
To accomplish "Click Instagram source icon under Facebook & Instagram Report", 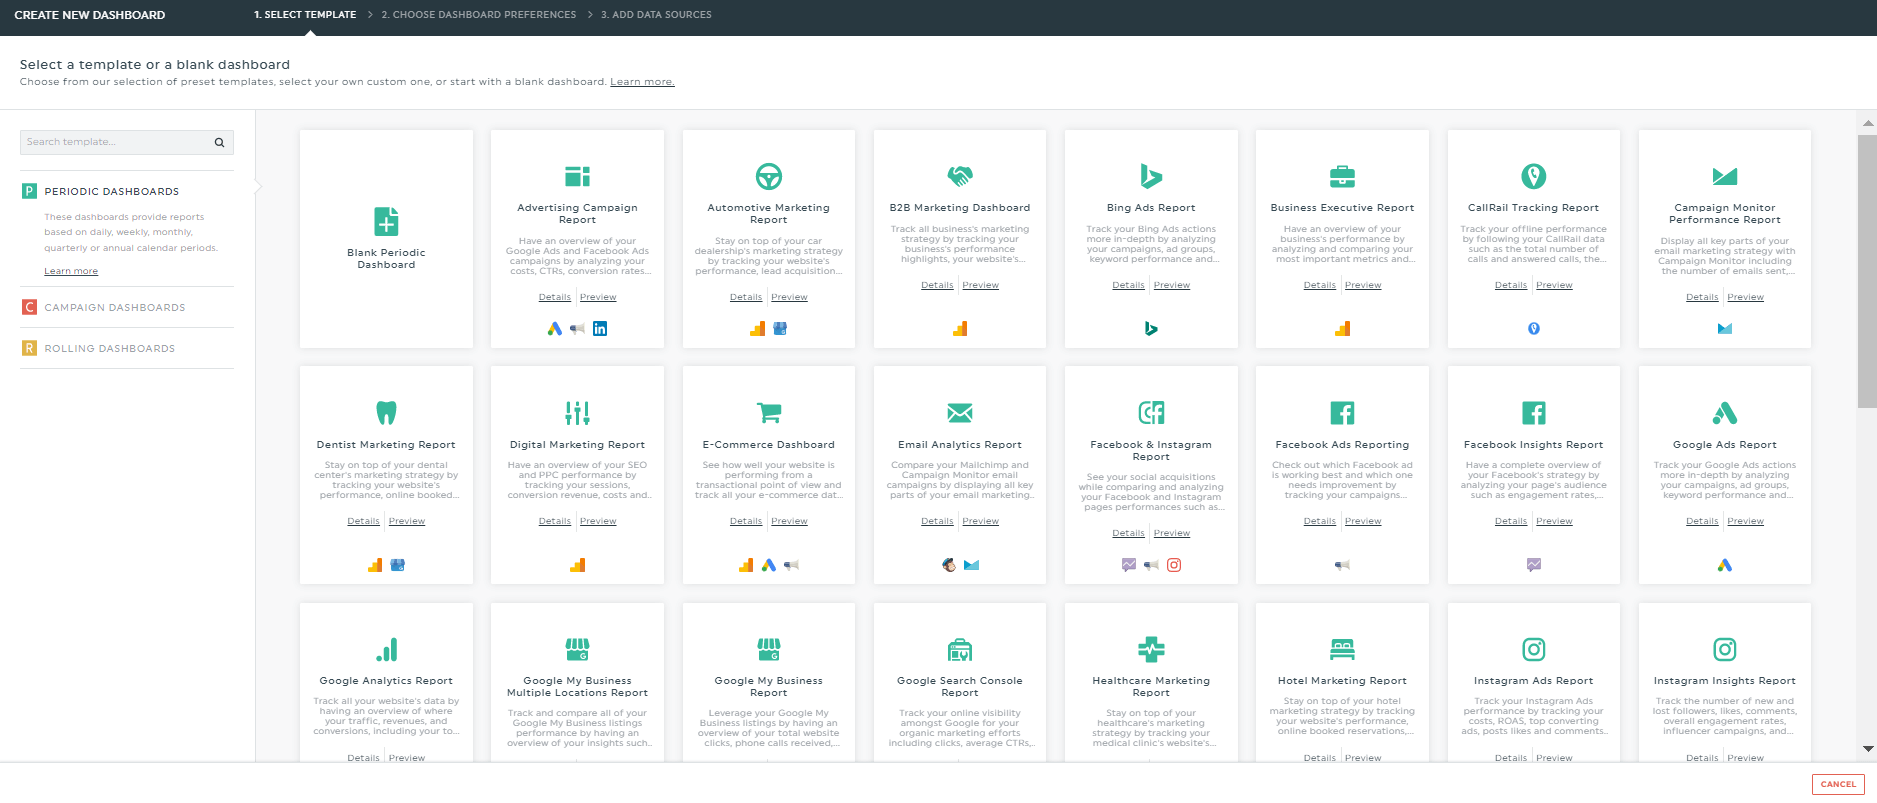I will pyautogui.click(x=1174, y=565).
